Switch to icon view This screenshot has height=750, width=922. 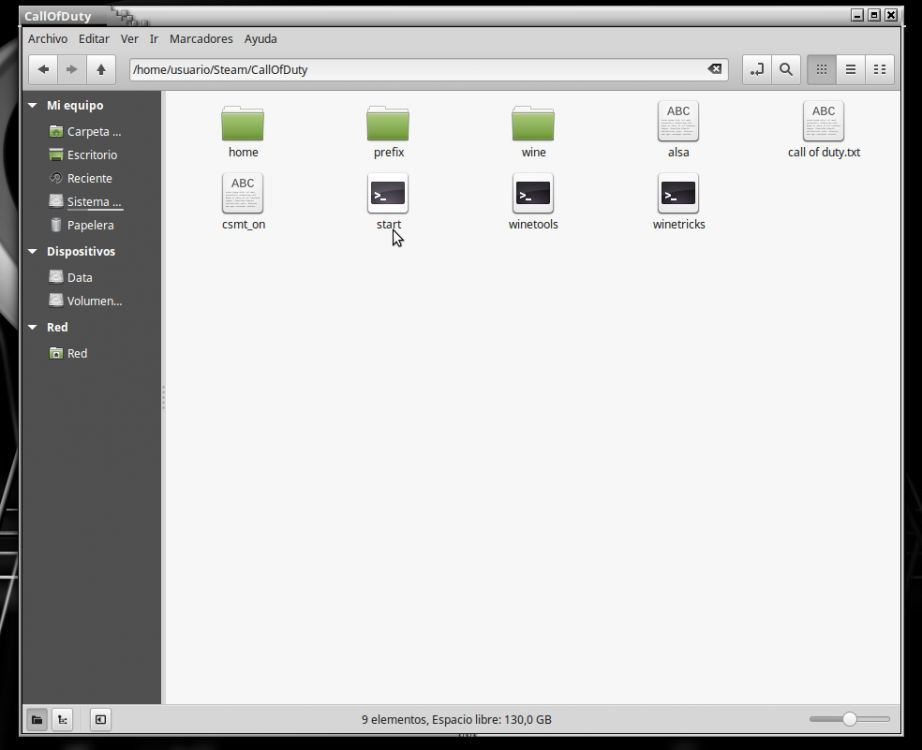(821, 69)
